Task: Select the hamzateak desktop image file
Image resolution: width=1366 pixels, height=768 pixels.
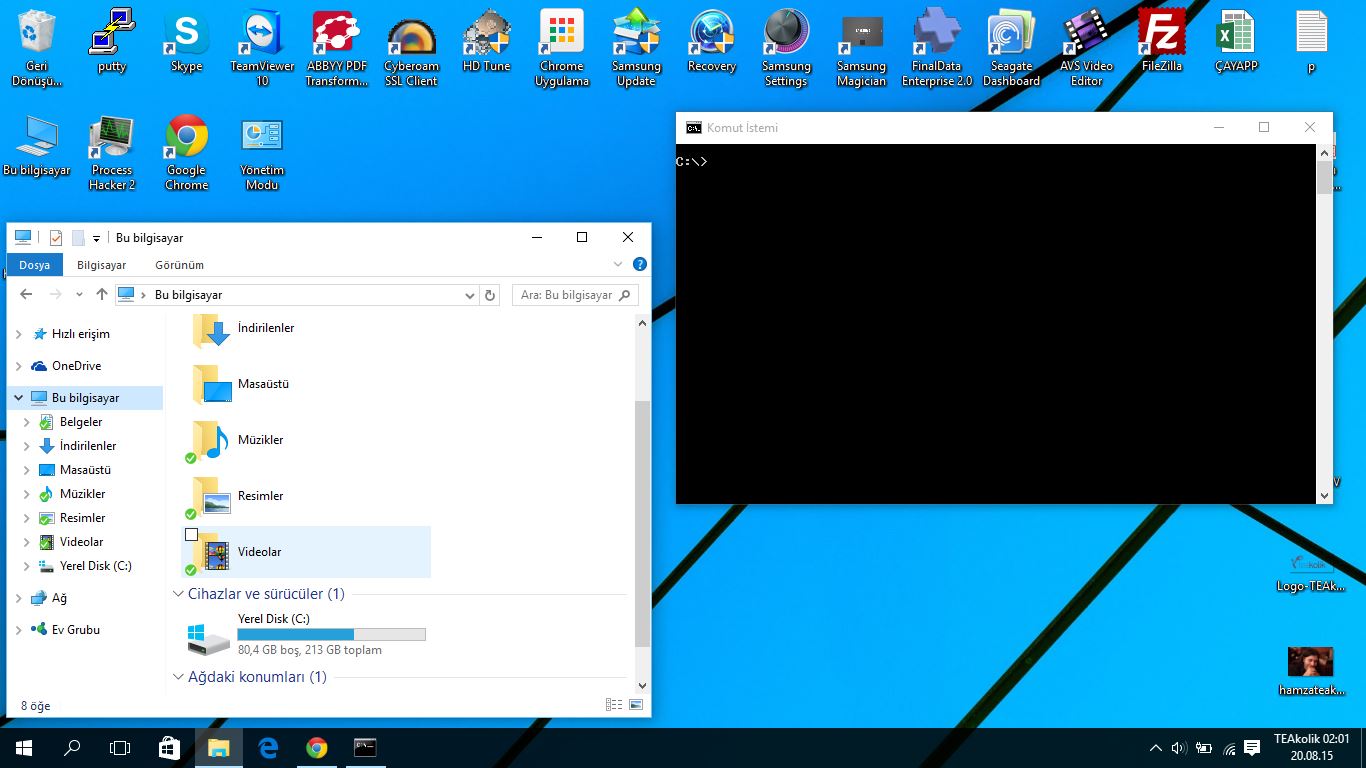Action: (x=1311, y=671)
